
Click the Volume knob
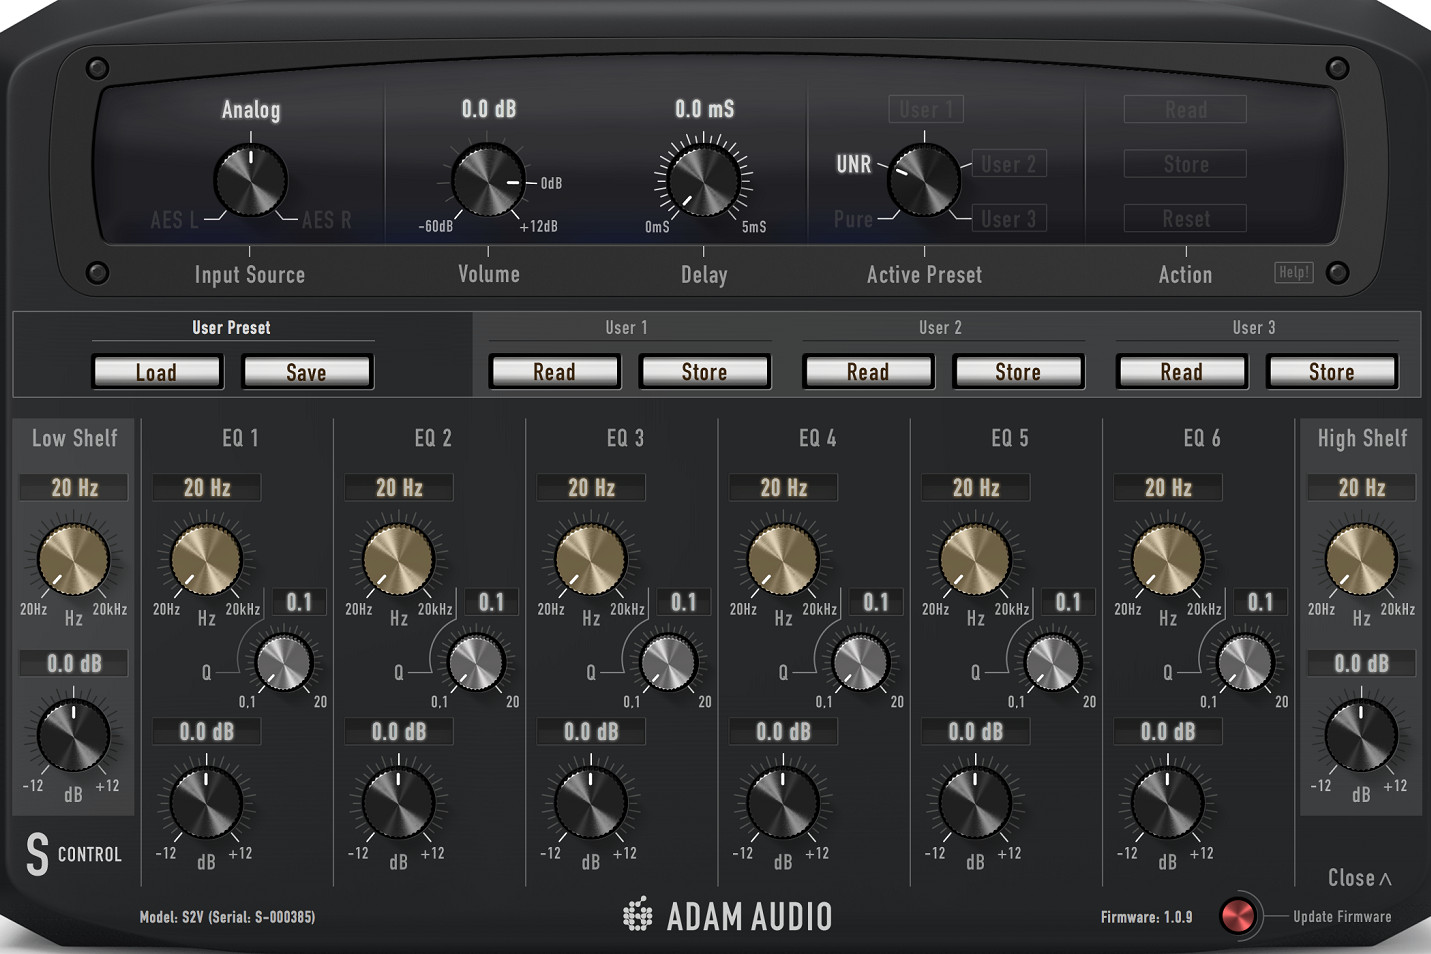[x=487, y=182]
